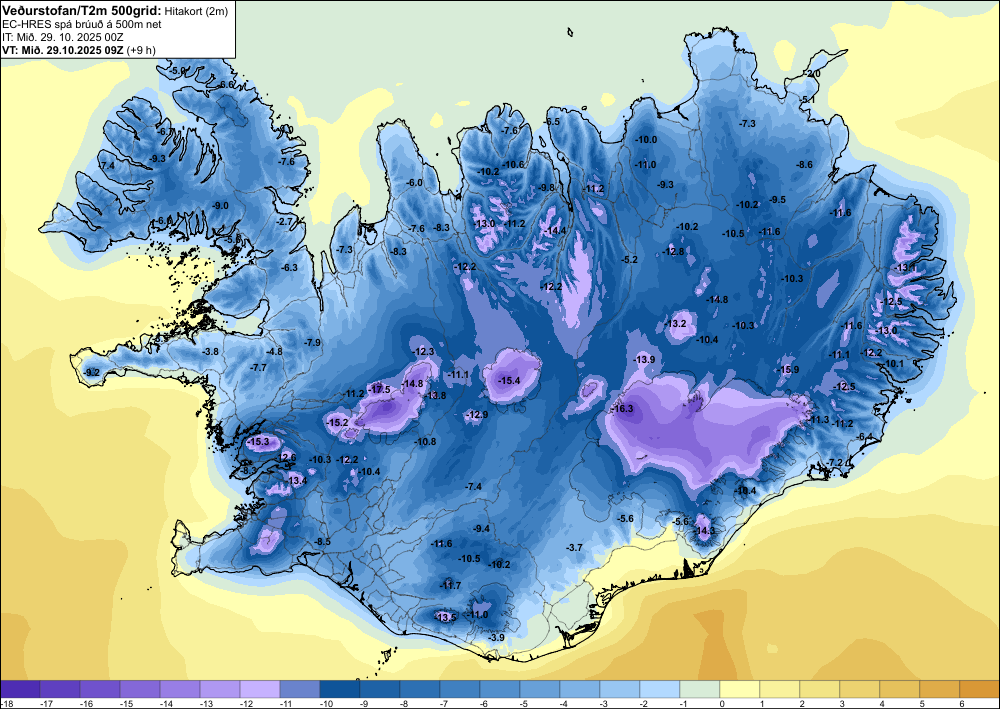Click the -10.8 temperature value

point(425,441)
